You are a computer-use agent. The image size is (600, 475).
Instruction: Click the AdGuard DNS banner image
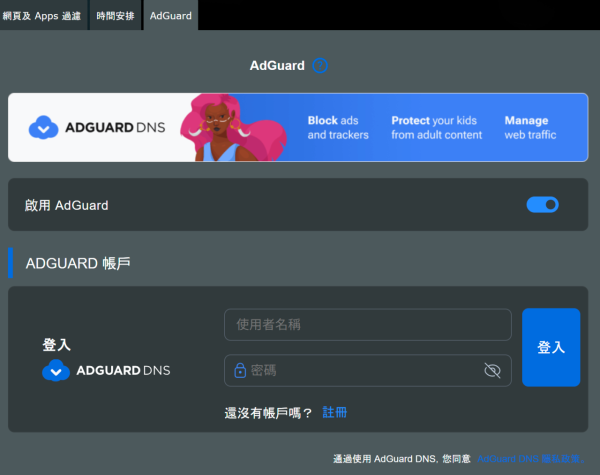pyautogui.click(x=298, y=127)
